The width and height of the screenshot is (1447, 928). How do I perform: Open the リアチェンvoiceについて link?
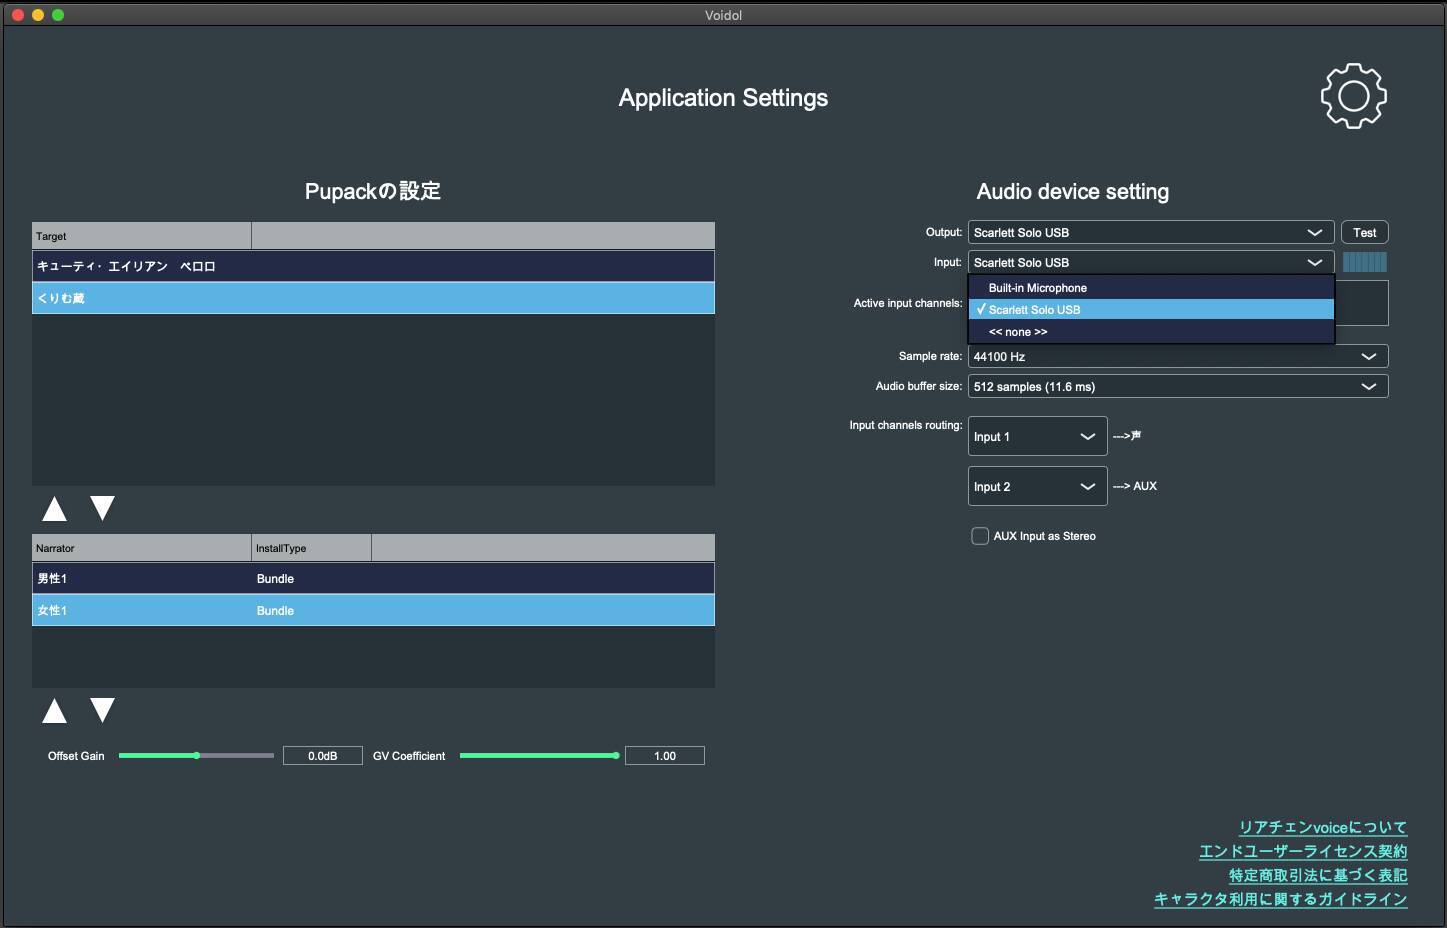click(x=1322, y=827)
